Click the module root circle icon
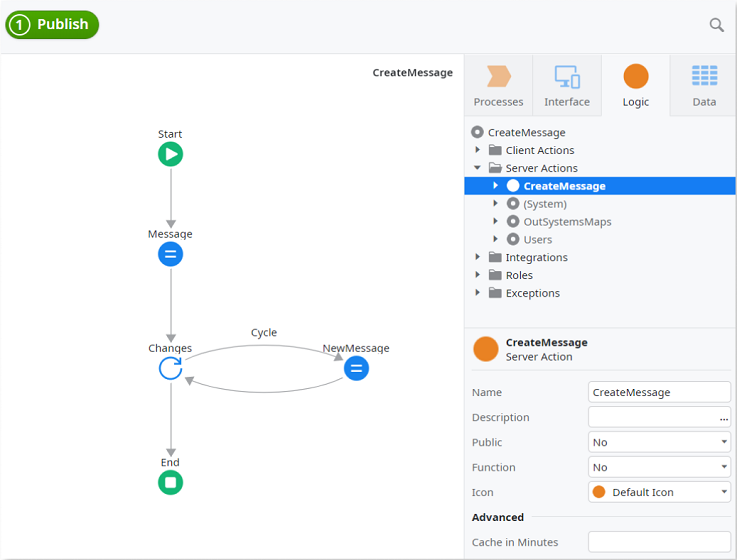The height and width of the screenshot is (560, 737). (x=477, y=132)
